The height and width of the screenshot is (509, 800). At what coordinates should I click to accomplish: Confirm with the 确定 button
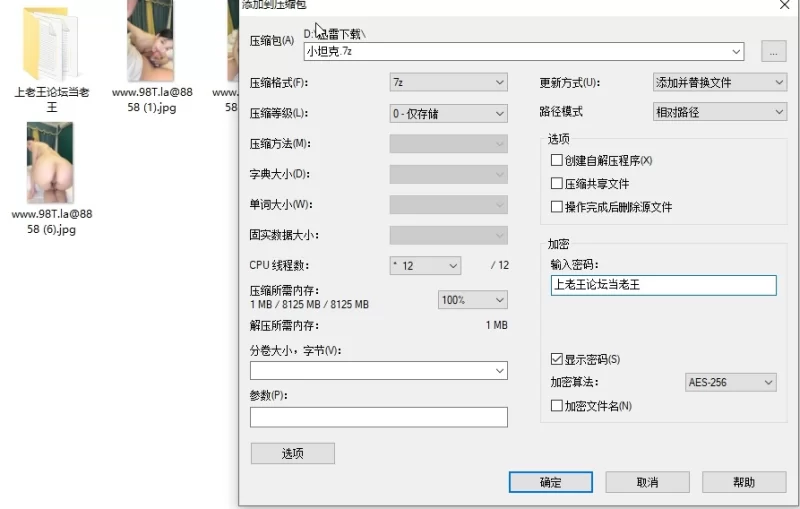tap(551, 482)
